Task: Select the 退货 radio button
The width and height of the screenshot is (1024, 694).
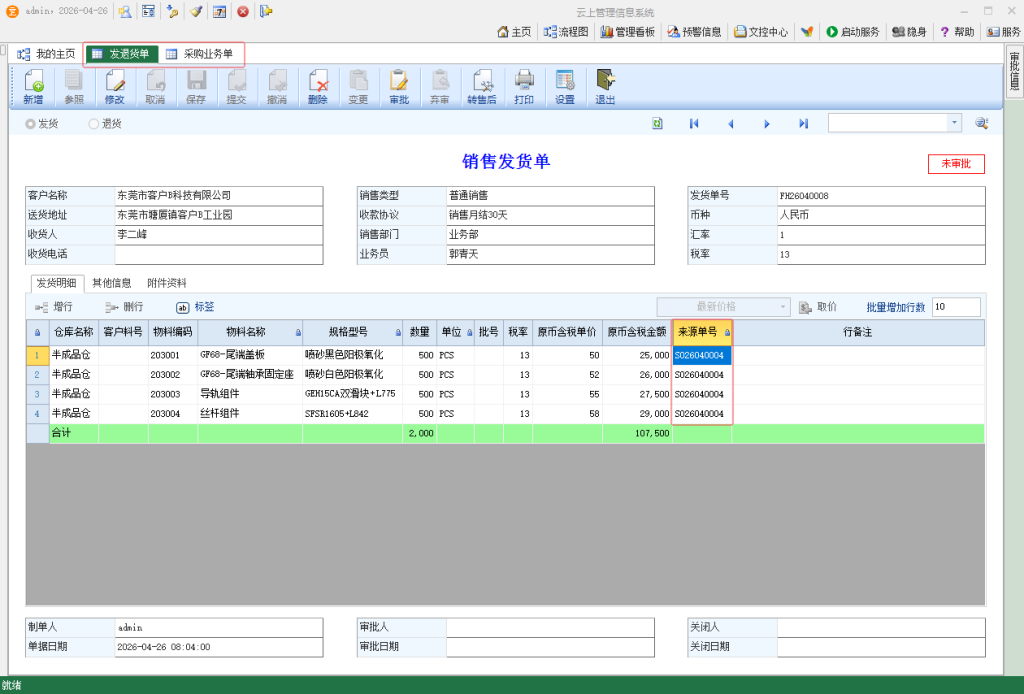Action: pos(94,124)
